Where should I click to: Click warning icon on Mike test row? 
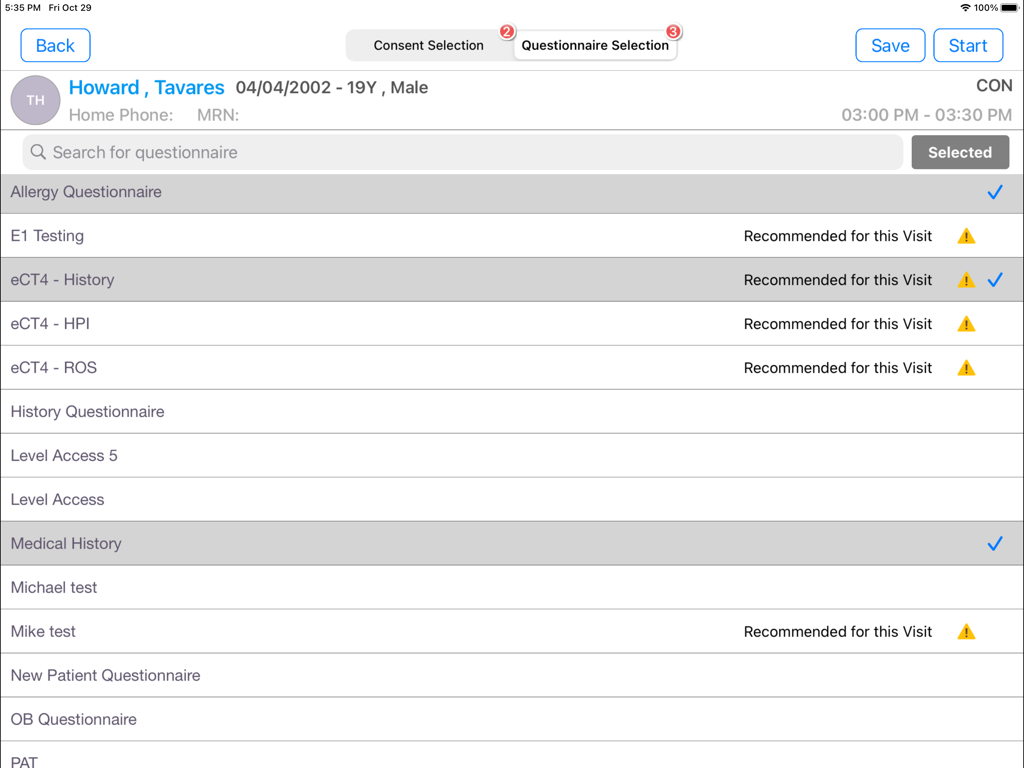966,632
